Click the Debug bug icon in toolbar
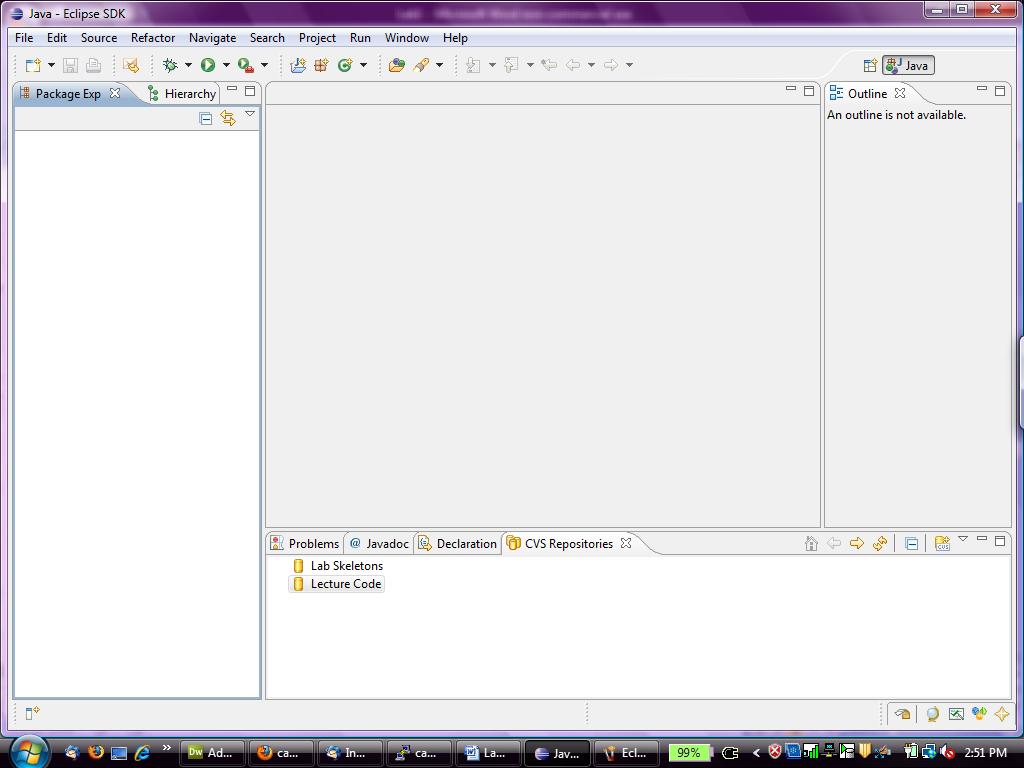The height and width of the screenshot is (768, 1024). tap(170, 65)
